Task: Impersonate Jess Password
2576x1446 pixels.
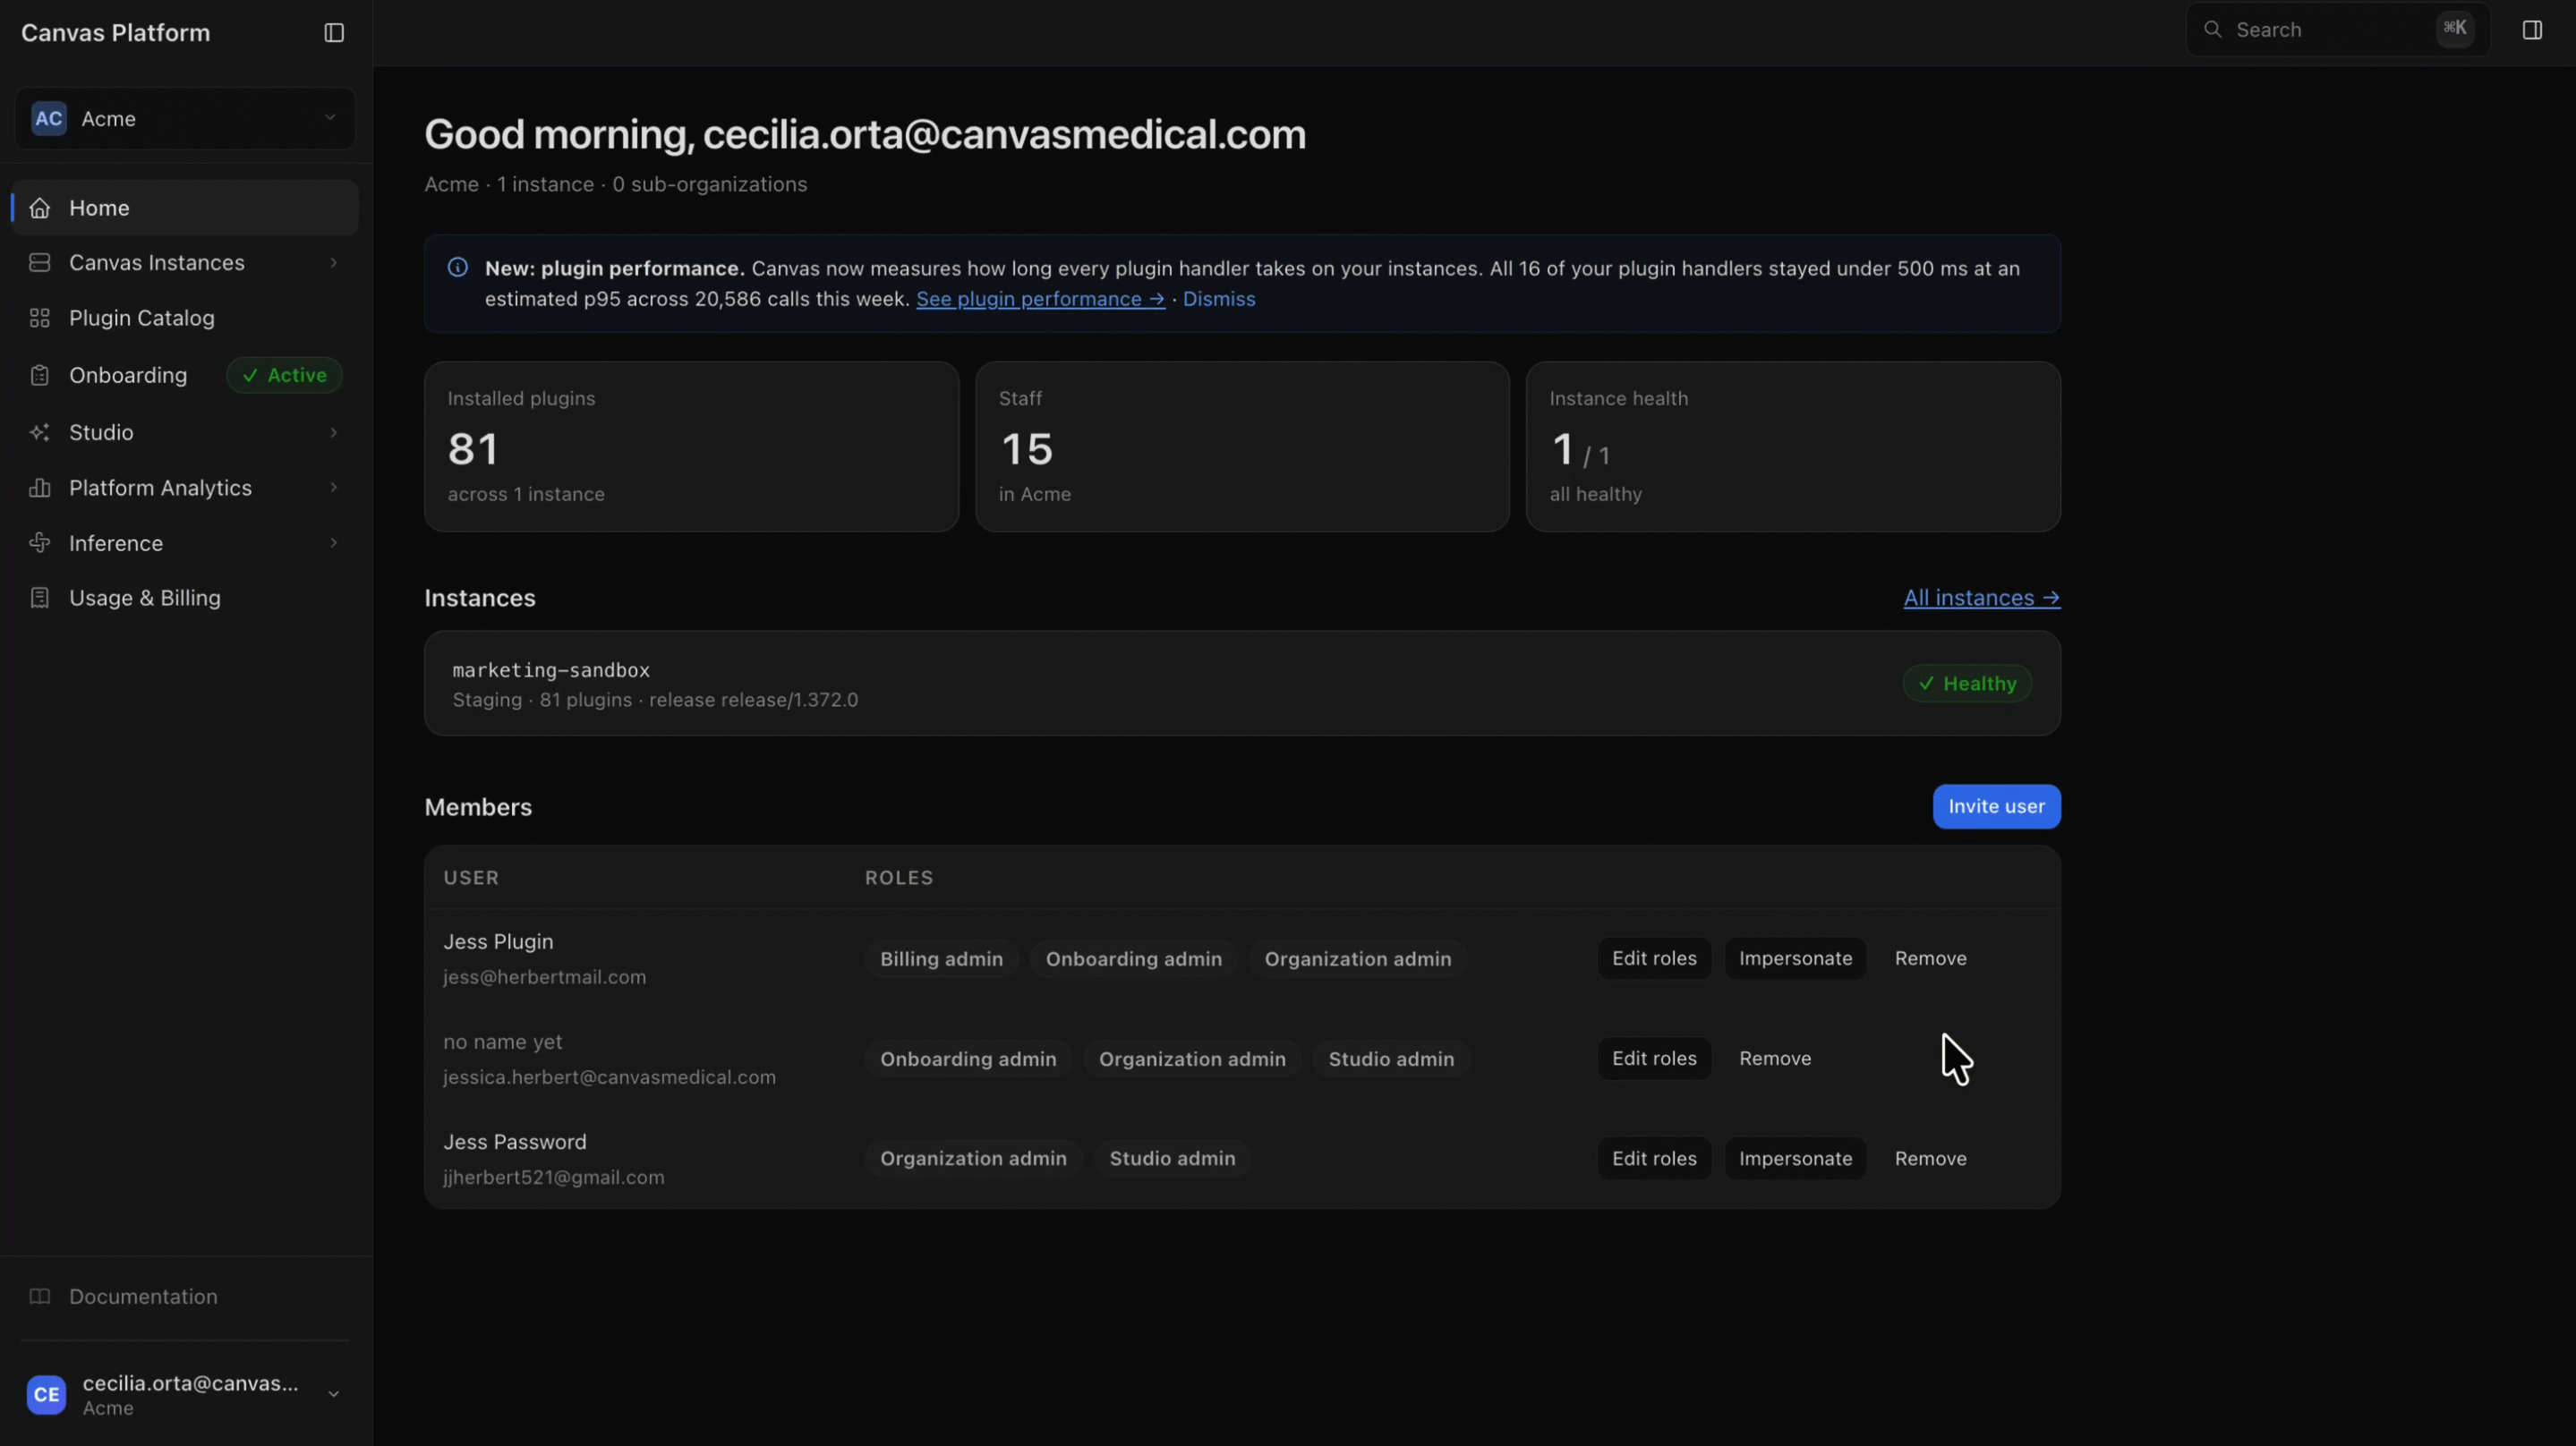Action: 1795,1159
